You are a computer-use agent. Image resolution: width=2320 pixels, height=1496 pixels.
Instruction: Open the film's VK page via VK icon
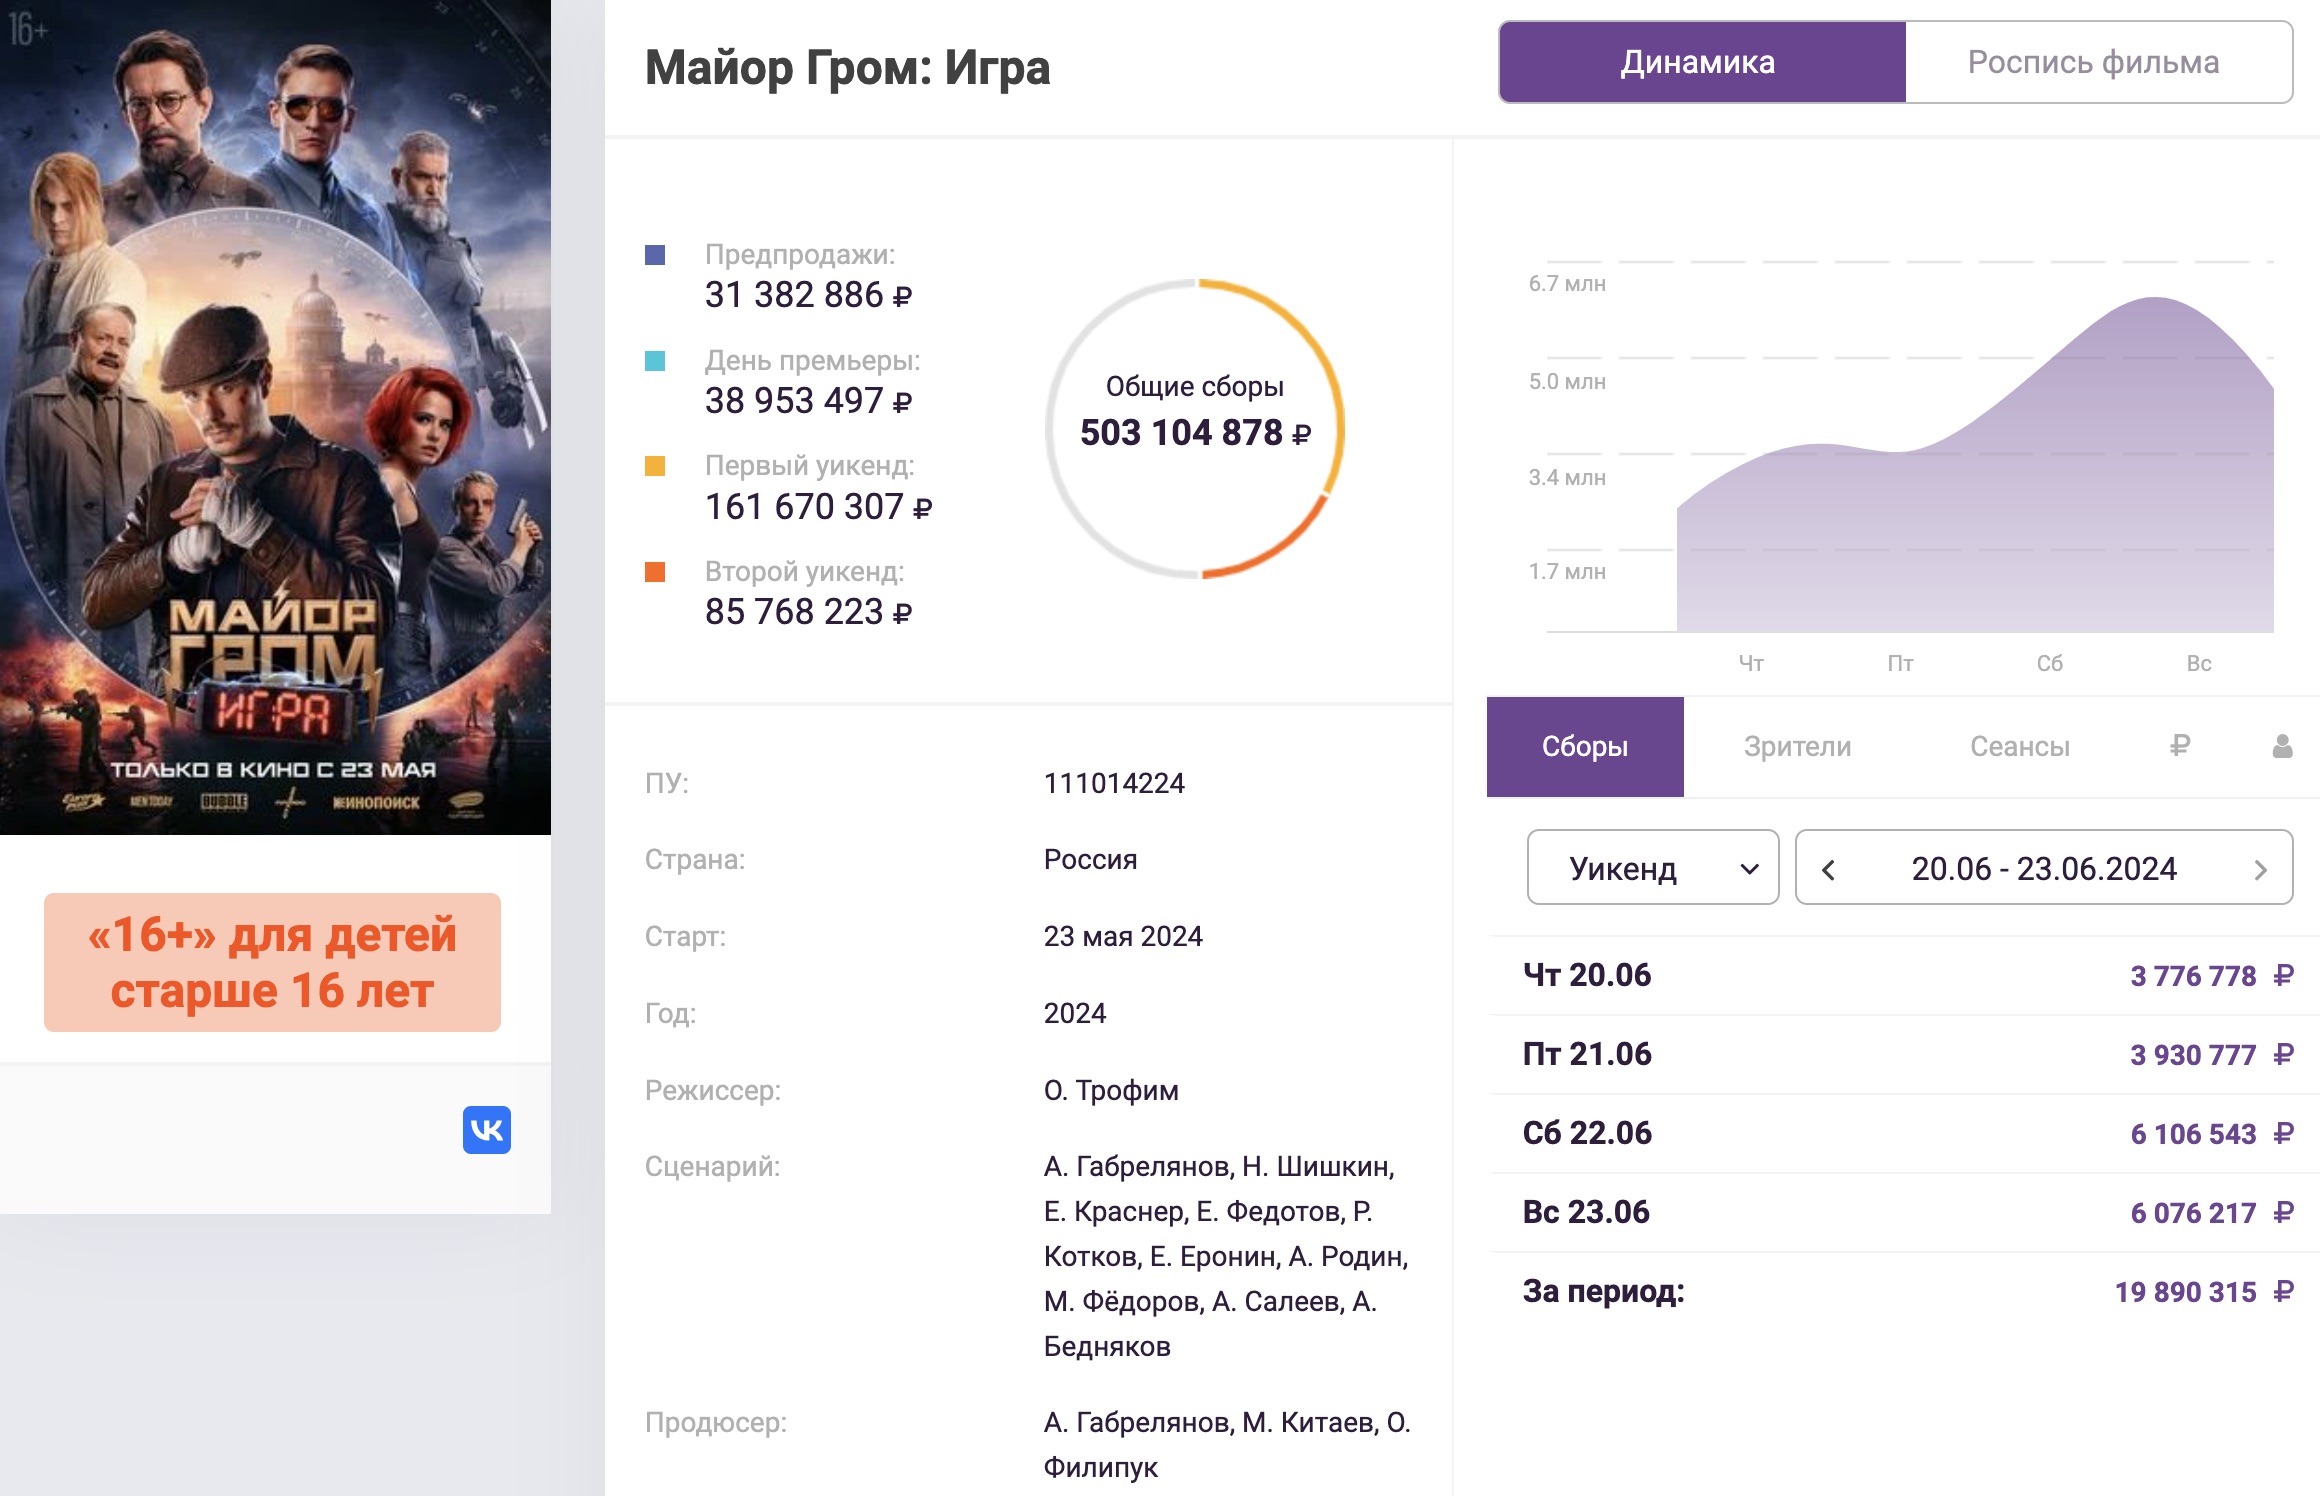[487, 1131]
